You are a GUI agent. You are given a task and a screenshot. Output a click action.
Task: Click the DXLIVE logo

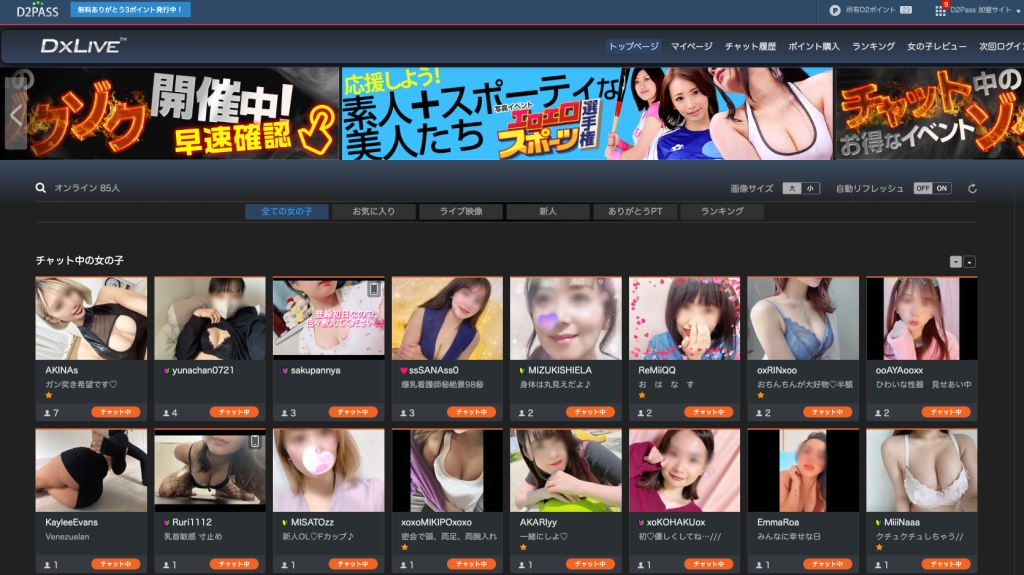pyautogui.click(x=83, y=46)
